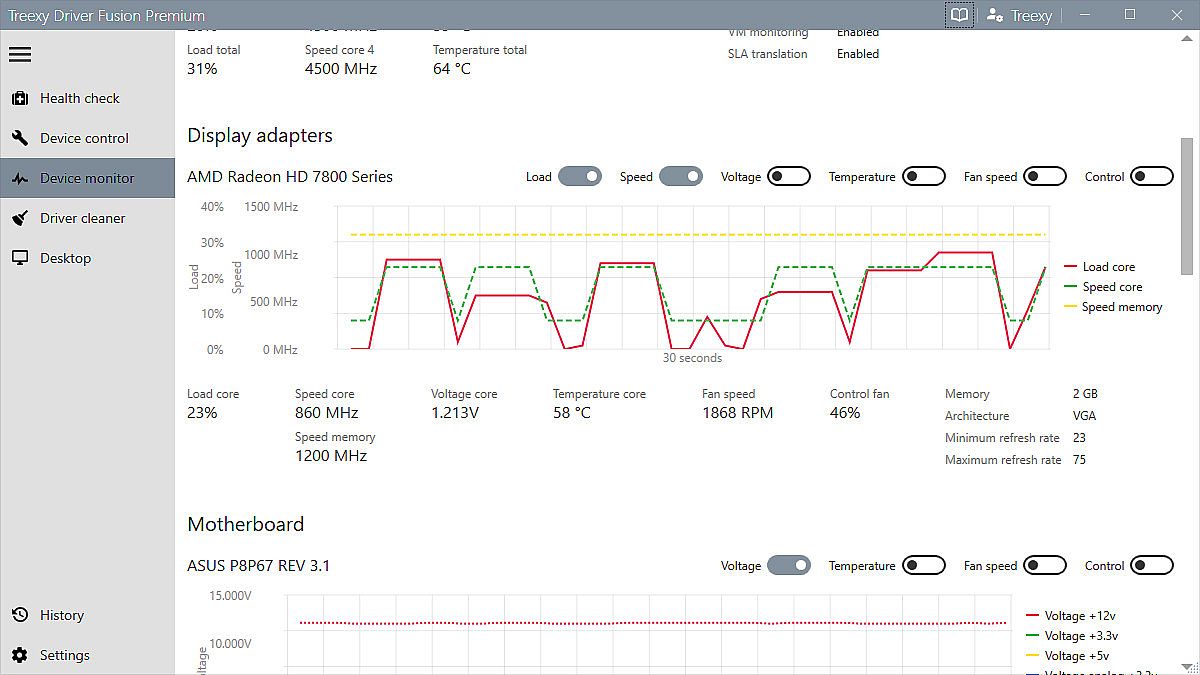This screenshot has width=1200, height=675.
Task: Open Driver cleaner section
Action: 87,218
